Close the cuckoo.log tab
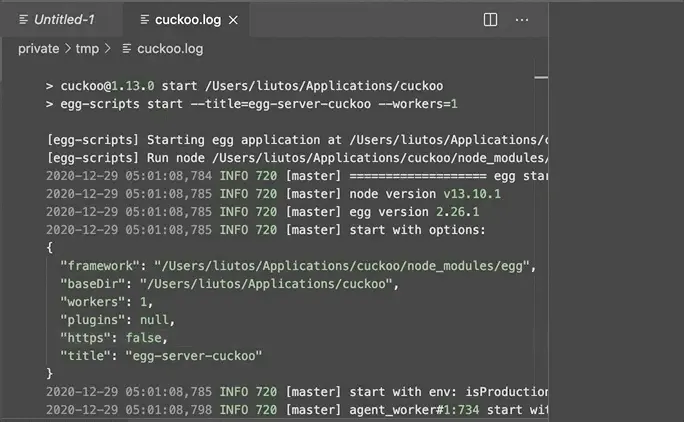This screenshot has width=684, height=422. click(234, 19)
